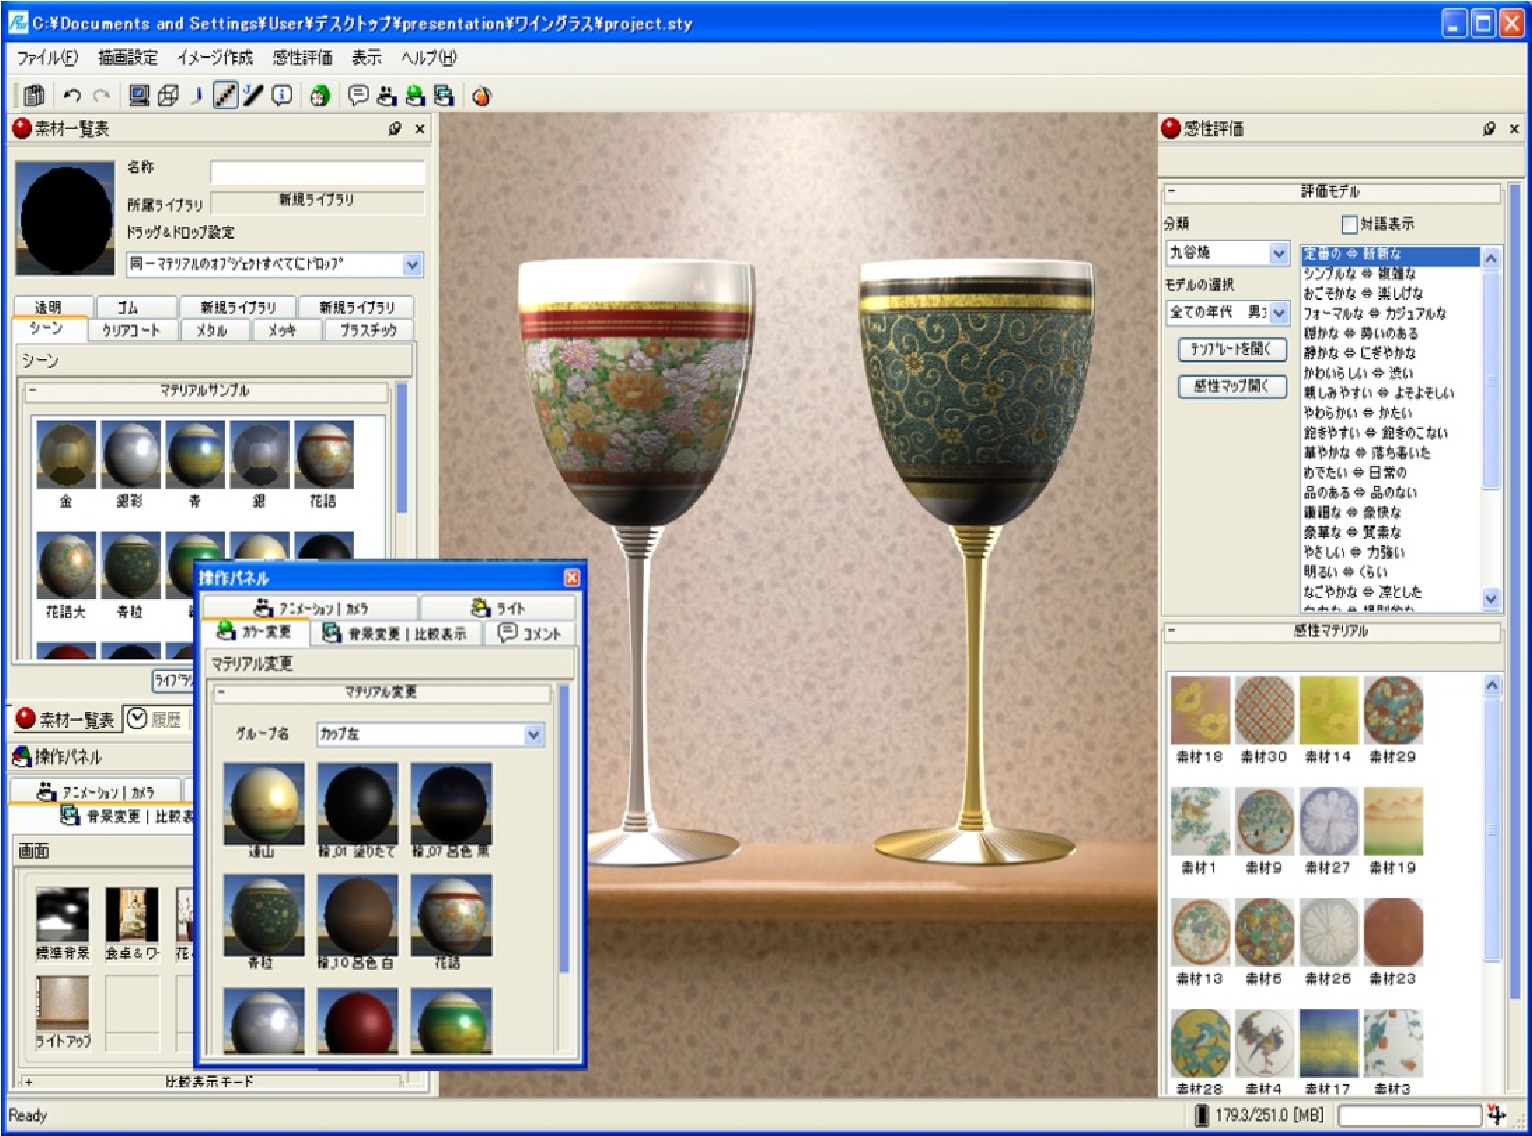Pin the 感性評価 panel on the right

pyautogui.click(x=1489, y=128)
